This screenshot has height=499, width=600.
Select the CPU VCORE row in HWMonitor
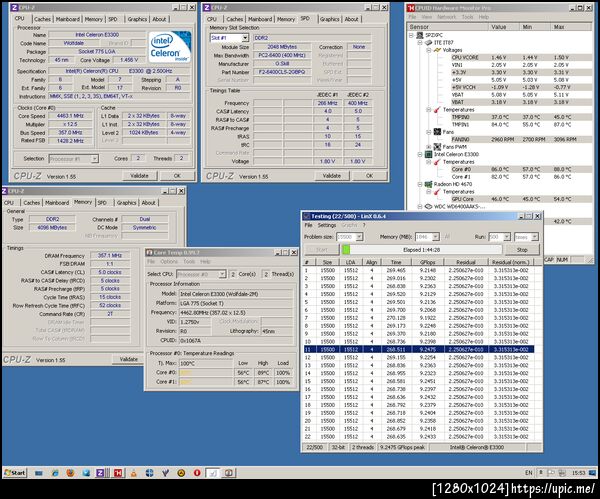click(521, 57)
